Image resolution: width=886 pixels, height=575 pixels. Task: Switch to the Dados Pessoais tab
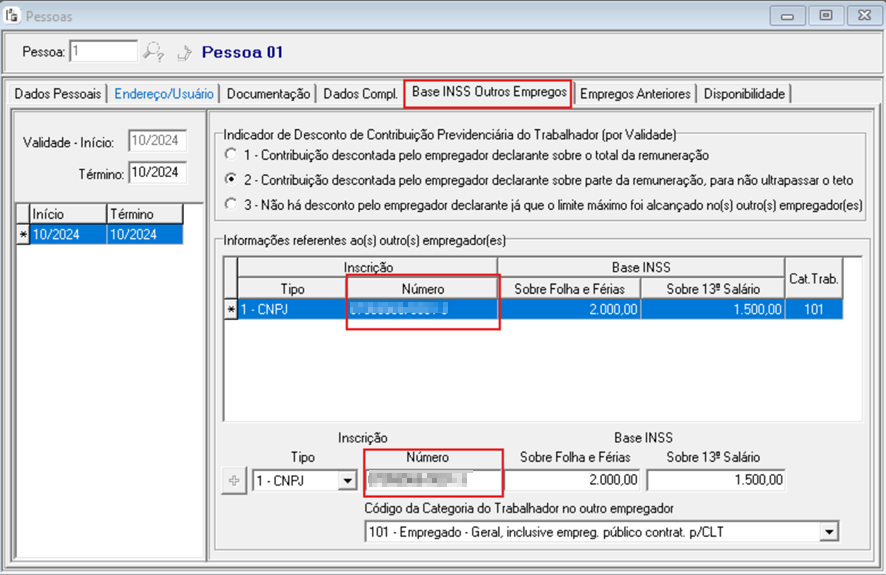tap(57, 94)
